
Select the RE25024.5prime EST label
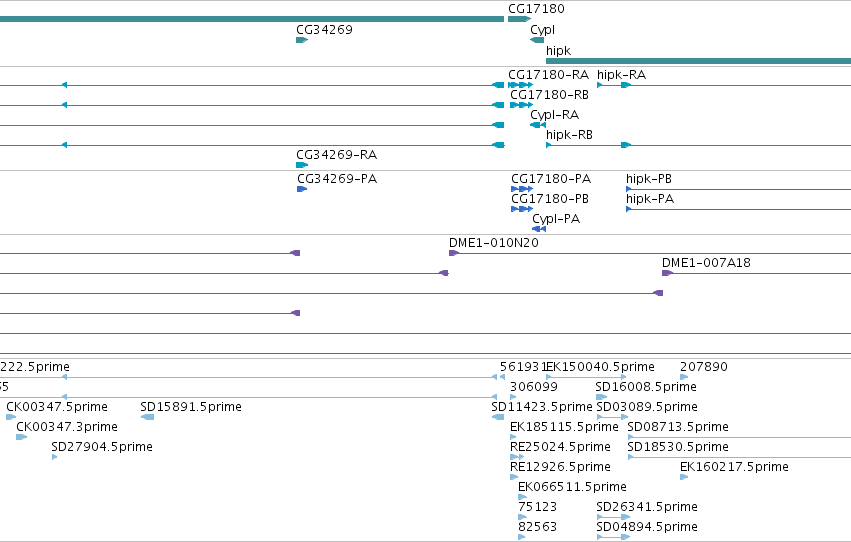click(x=560, y=447)
